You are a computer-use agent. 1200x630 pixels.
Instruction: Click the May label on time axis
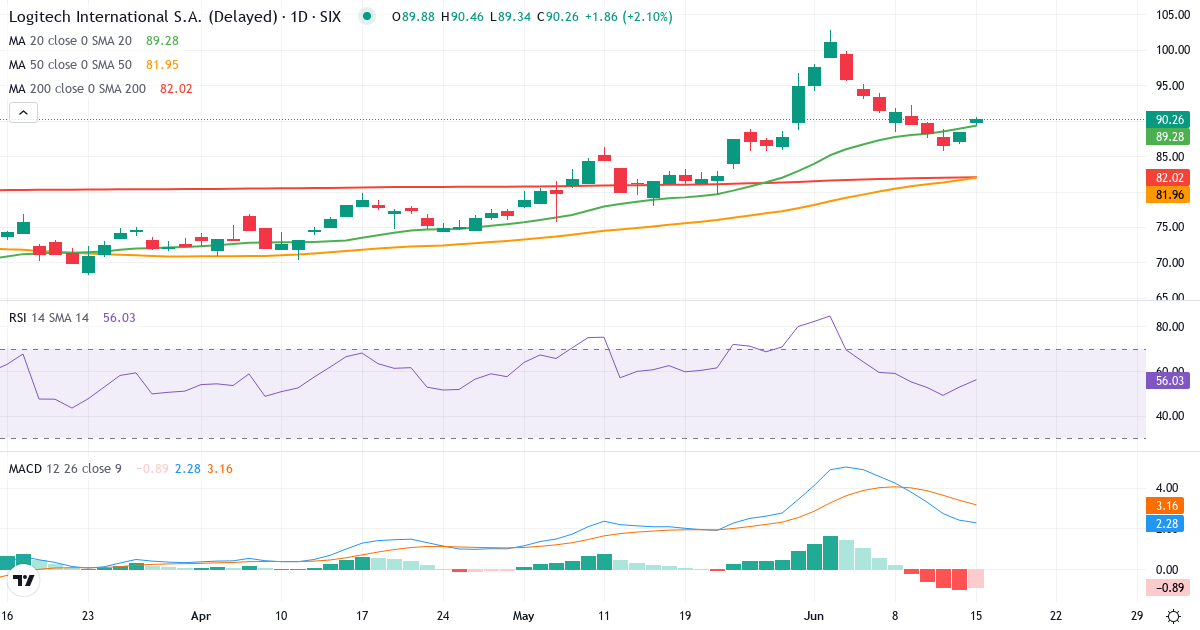[x=523, y=616]
